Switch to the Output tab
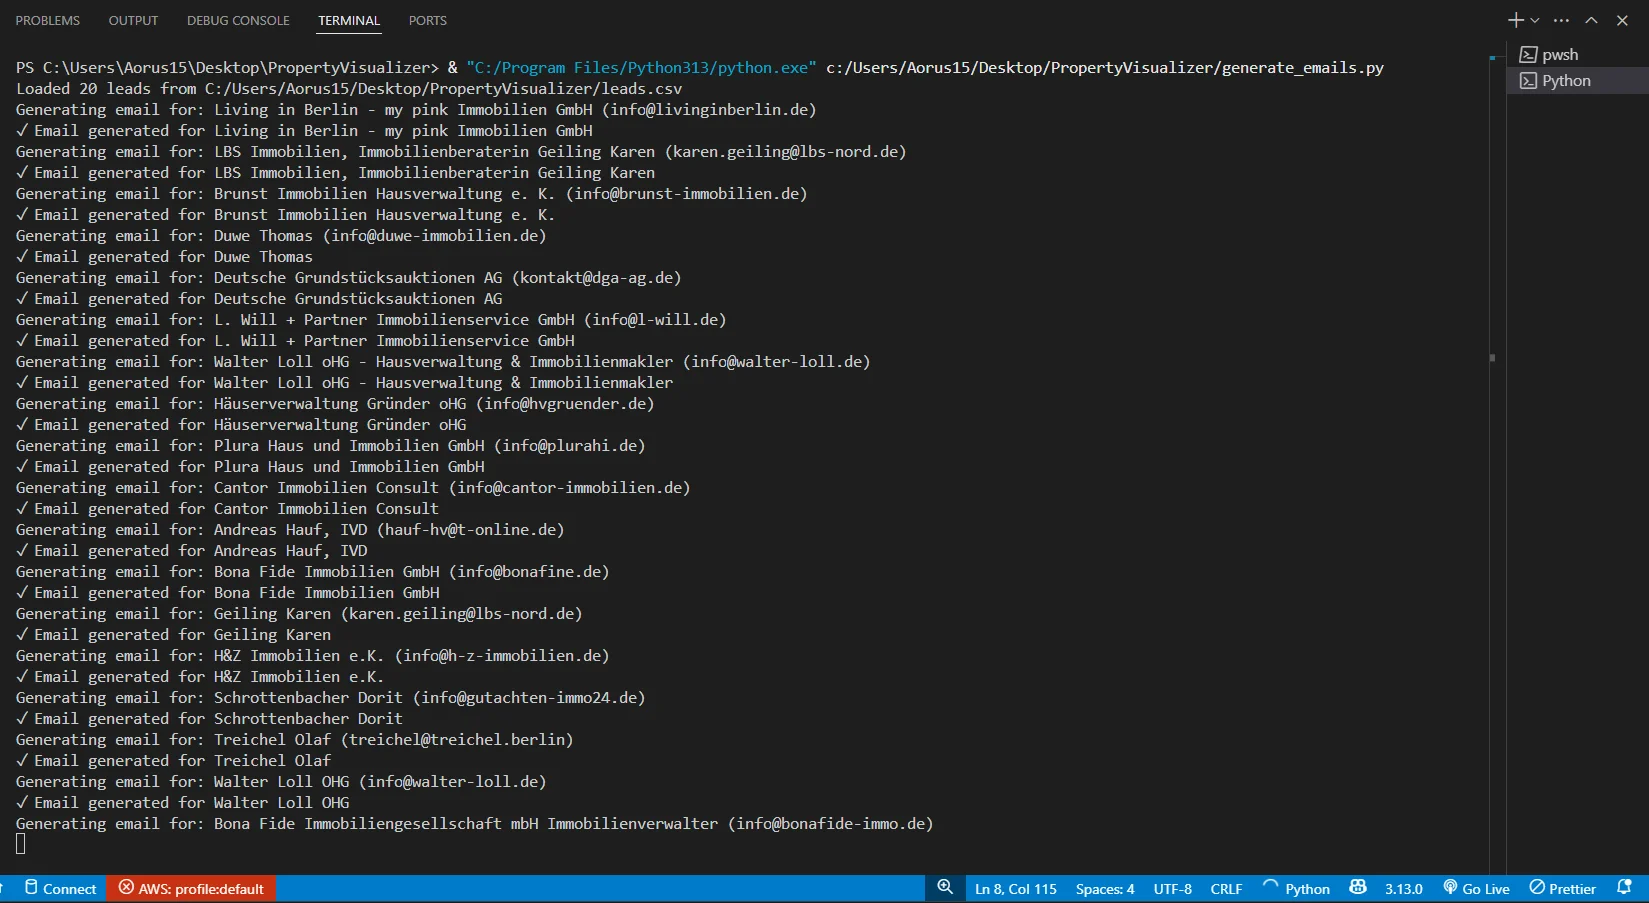The image size is (1649, 903). [x=133, y=21]
